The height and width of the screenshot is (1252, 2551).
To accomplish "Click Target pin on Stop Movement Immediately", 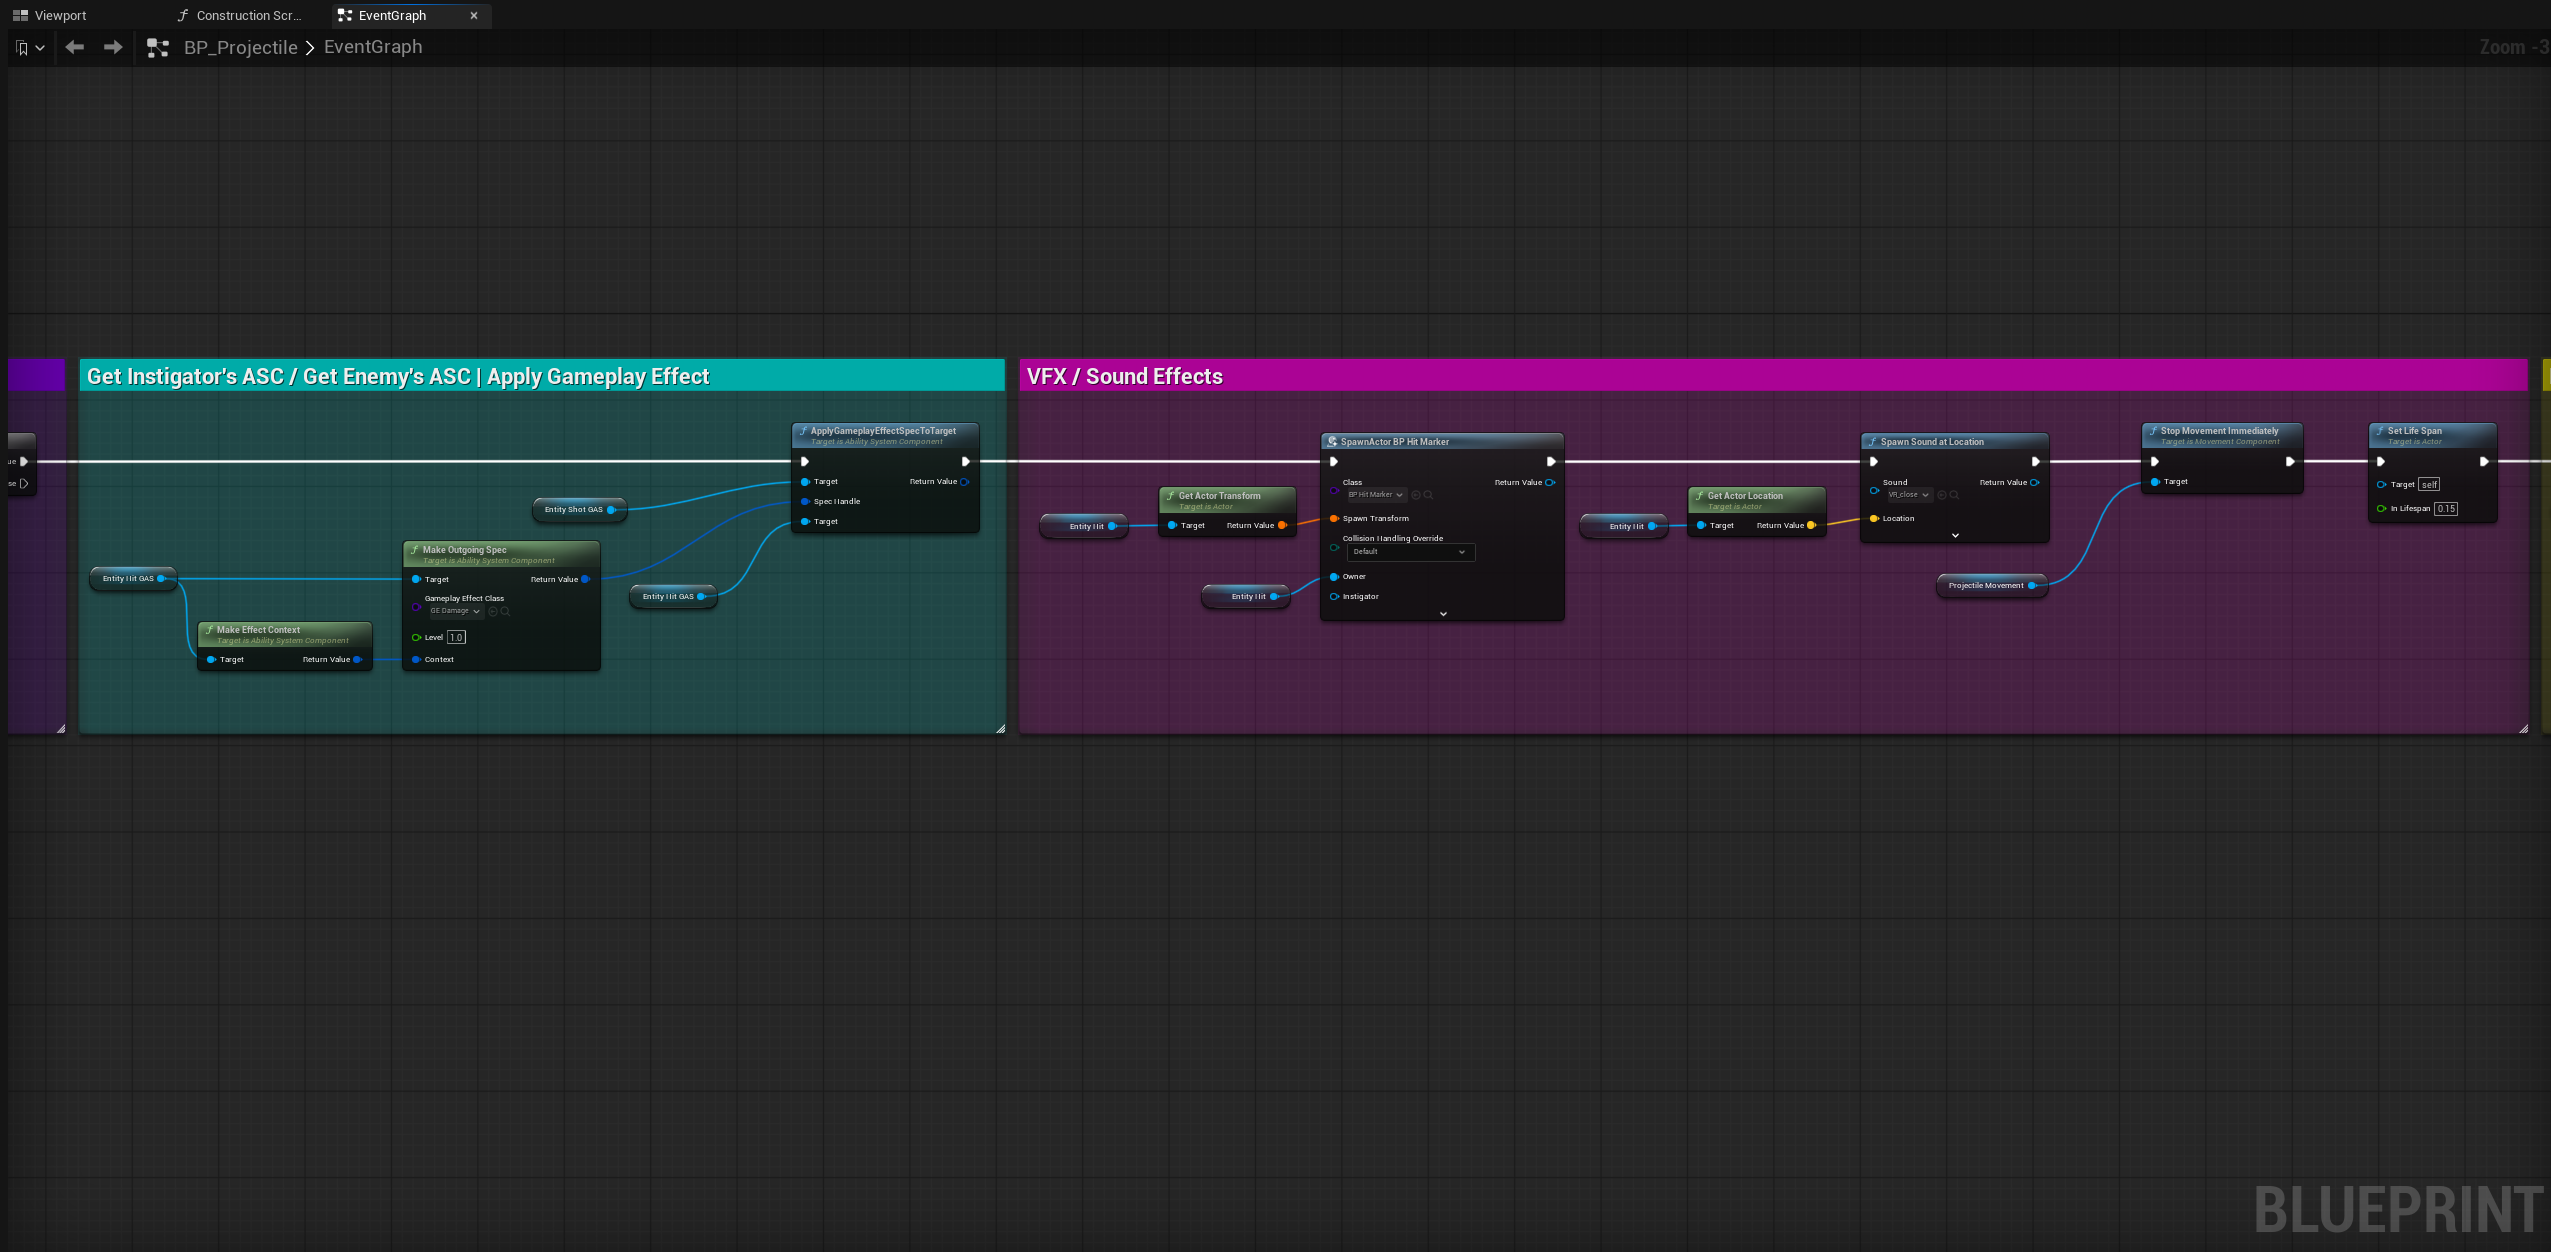I will pyautogui.click(x=2155, y=482).
